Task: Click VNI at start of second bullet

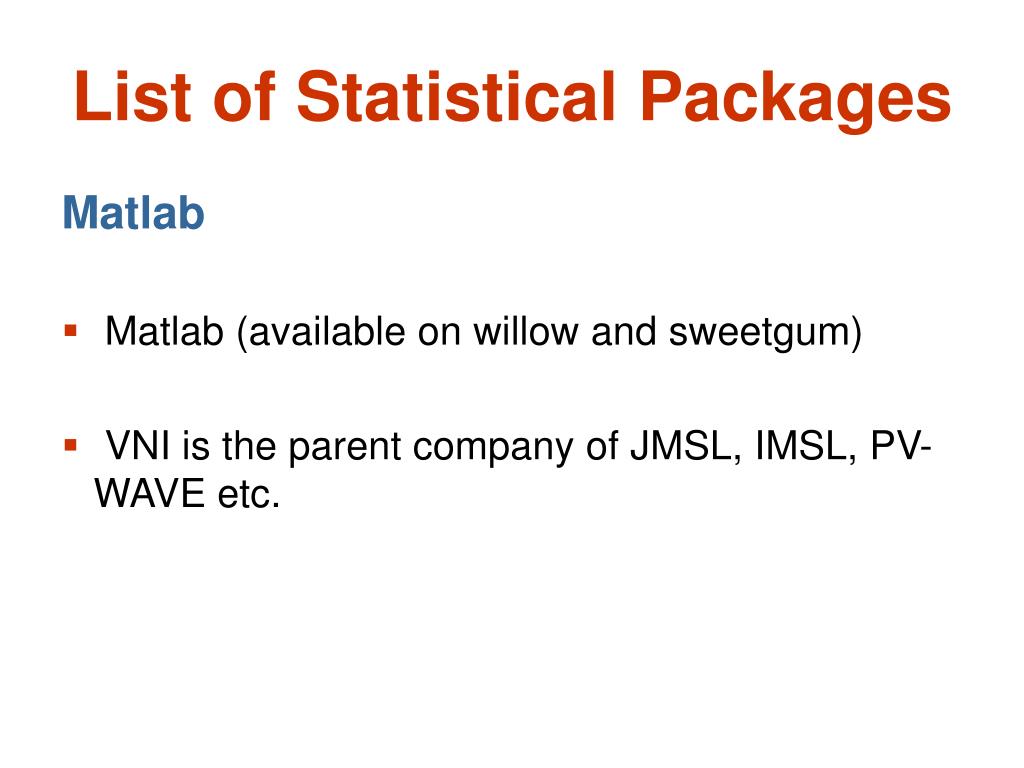Action: point(138,446)
